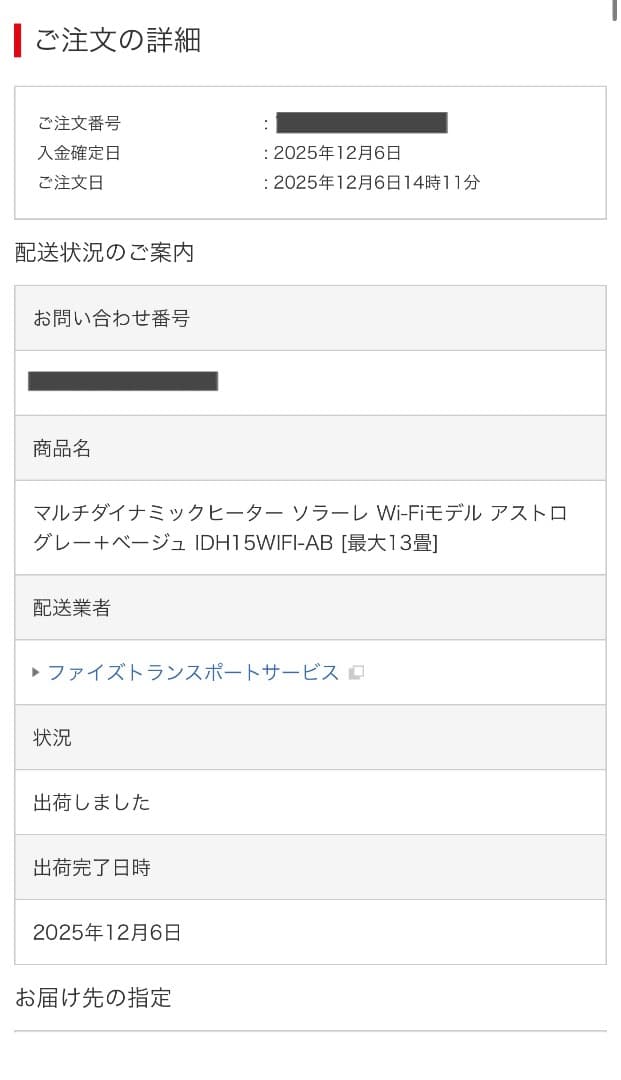Click the order date 2025年12月6日14時11分
Viewport: 621px width, 1080px height.
pos(370,183)
